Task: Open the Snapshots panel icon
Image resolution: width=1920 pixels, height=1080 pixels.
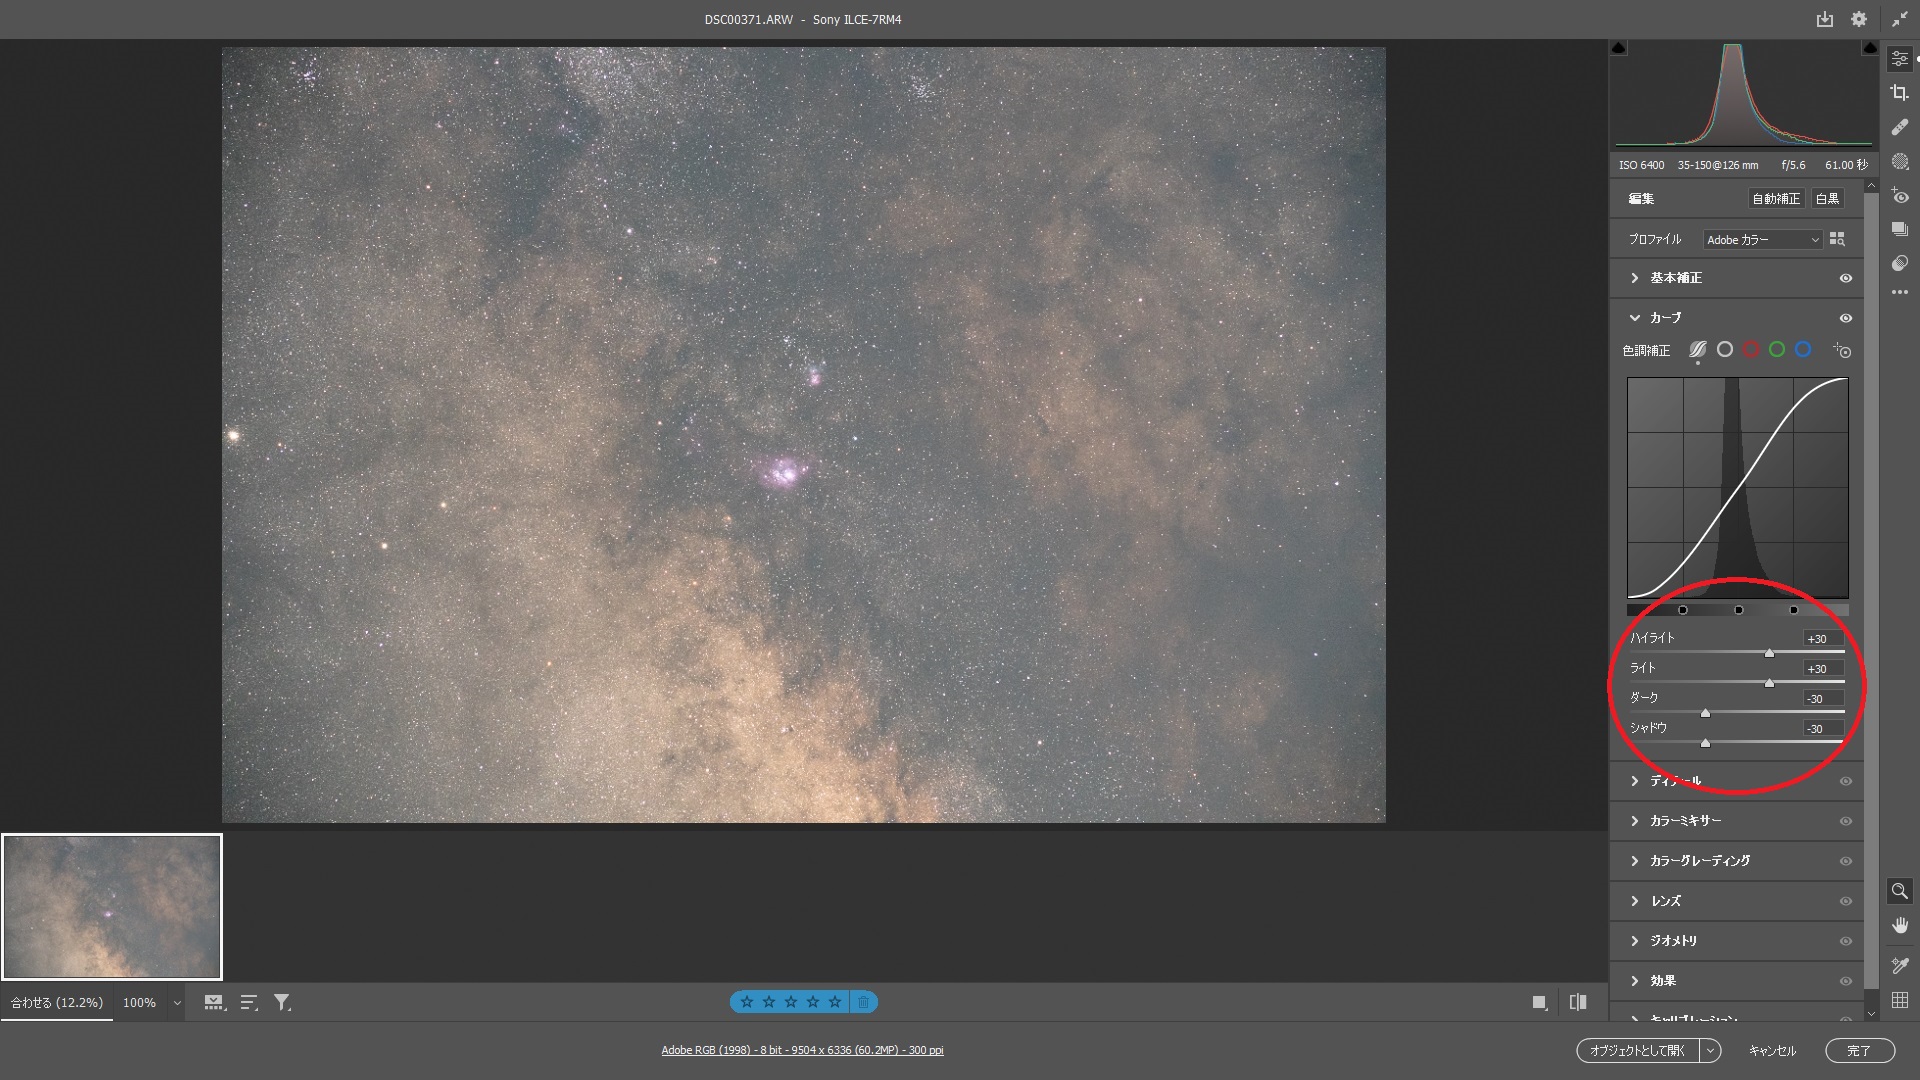Action: [1899, 229]
